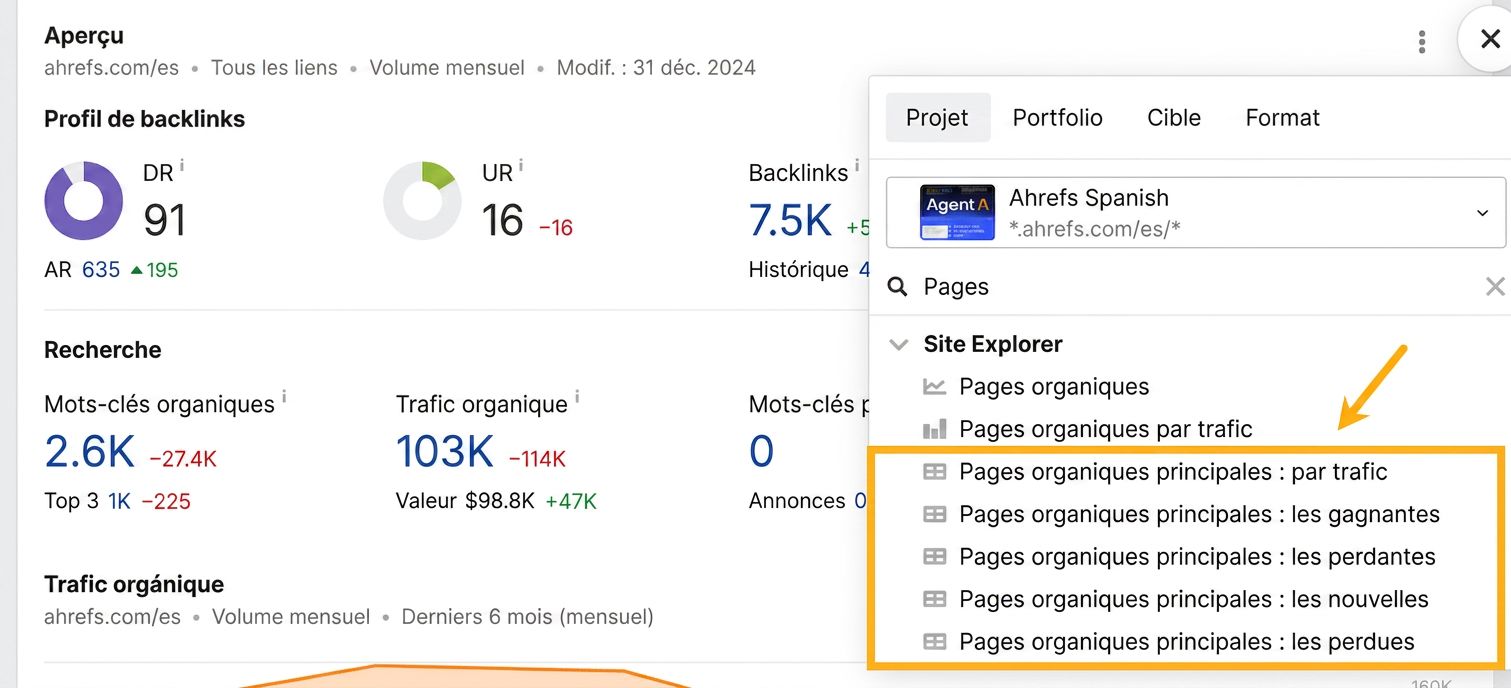This screenshot has height=688, width=1511.
Task: Click the Profil de backlinks heading
Action: [144, 119]
